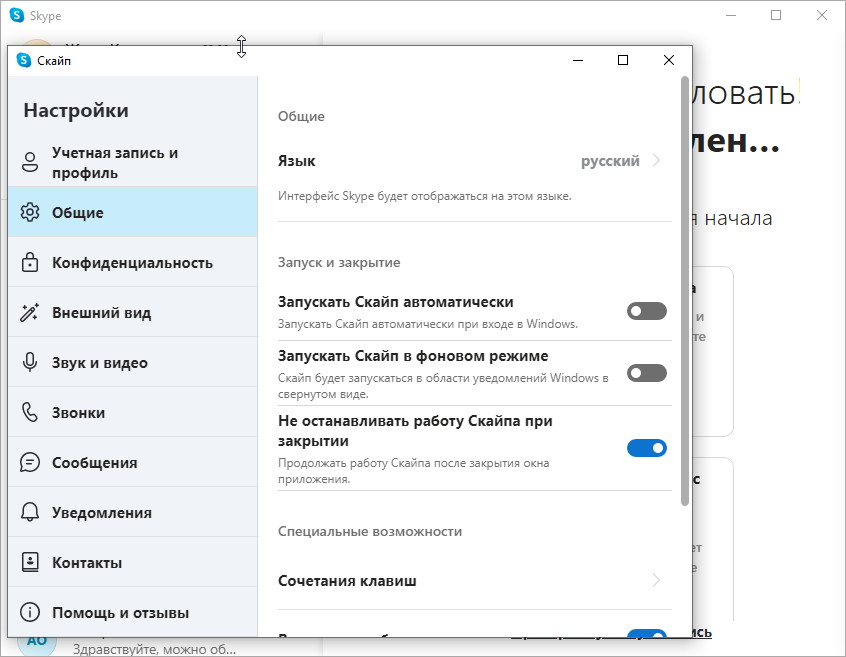Maximize the Скайп settings window
Screen dimensions: 846x657
(x=623, y=60)
